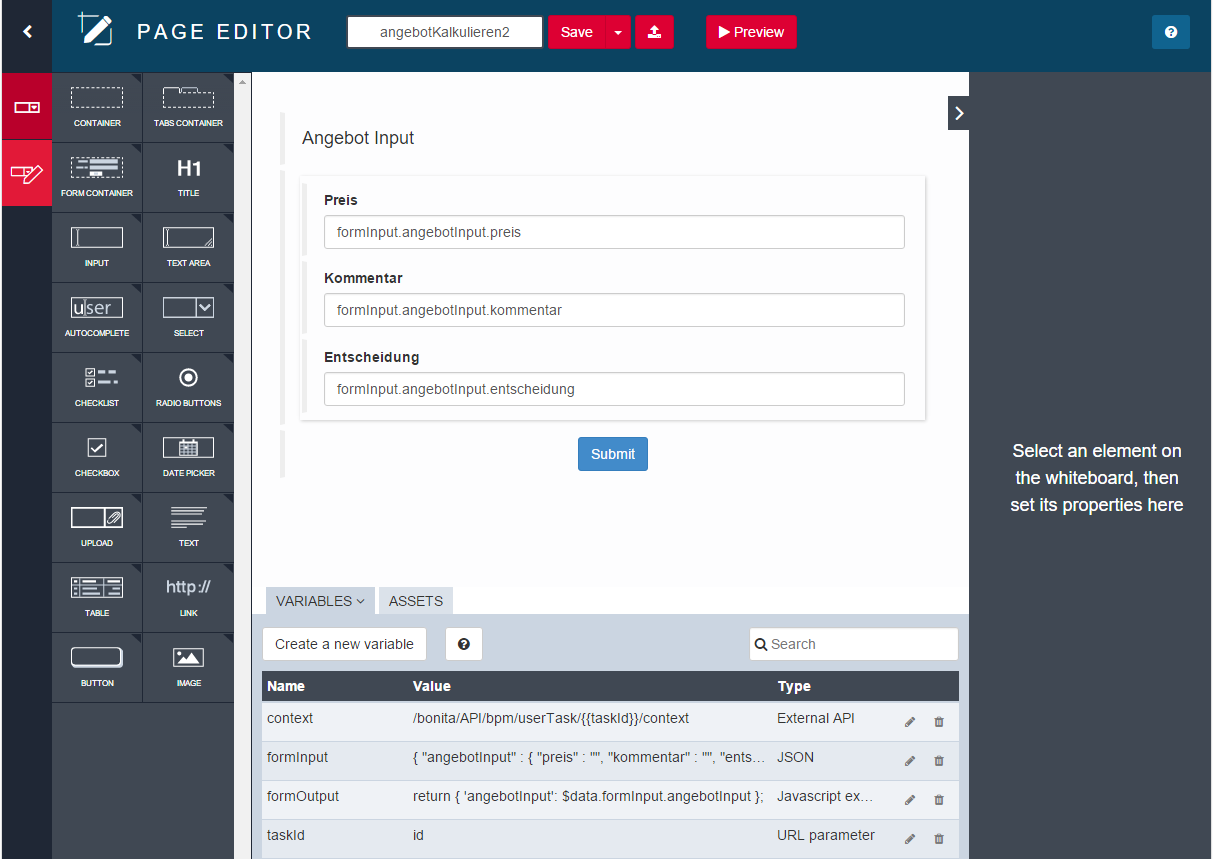
Task: Click the URL parameter type cell
Action: pyautogui.click(x=826, y=835)
